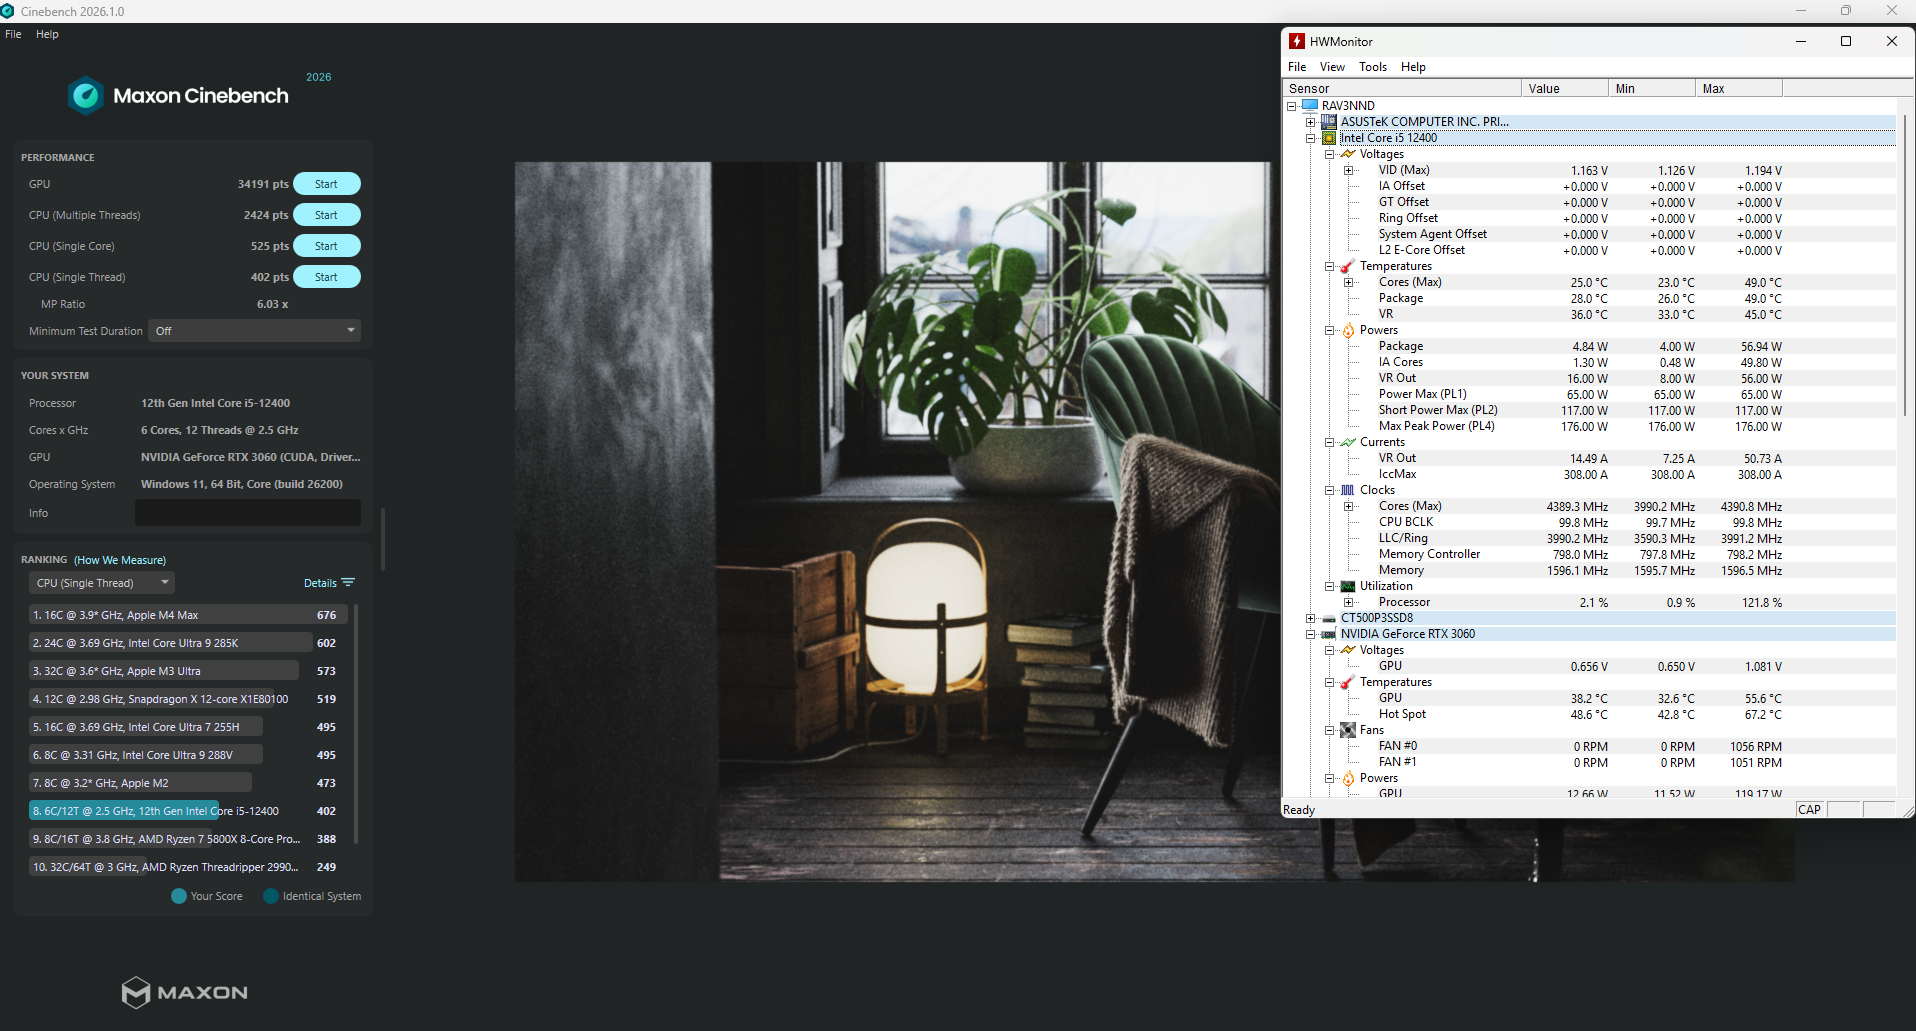Open the Cinebench Help menu
The height and width of the screenshot is (1031, 1916).
tap(47, 34)
